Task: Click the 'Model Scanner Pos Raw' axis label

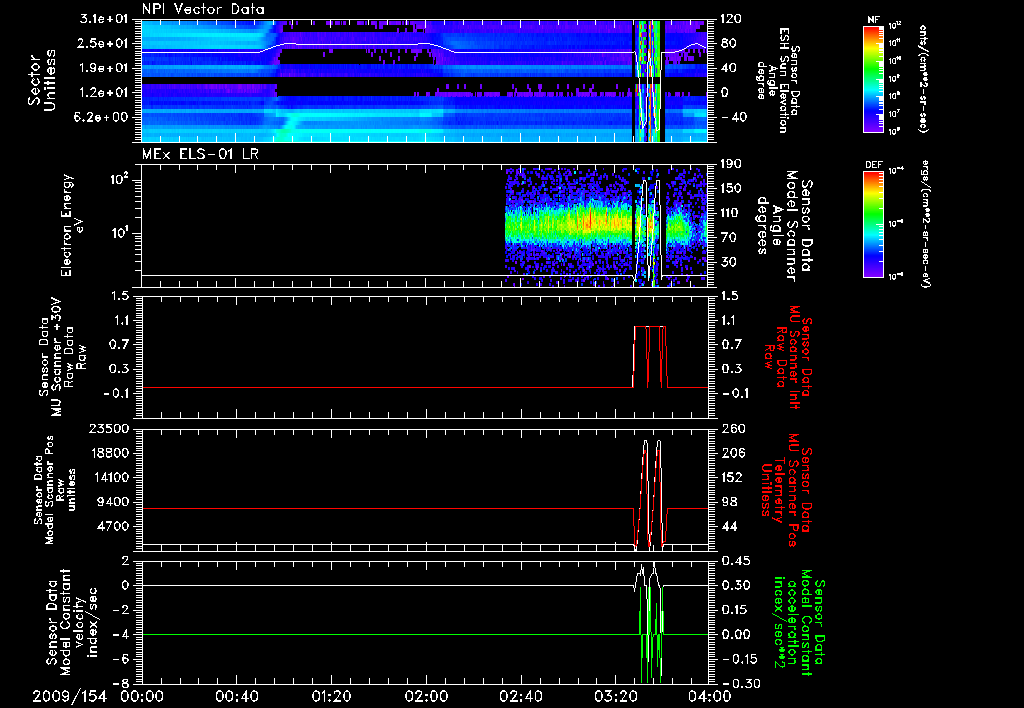Action: pos(56,490)
